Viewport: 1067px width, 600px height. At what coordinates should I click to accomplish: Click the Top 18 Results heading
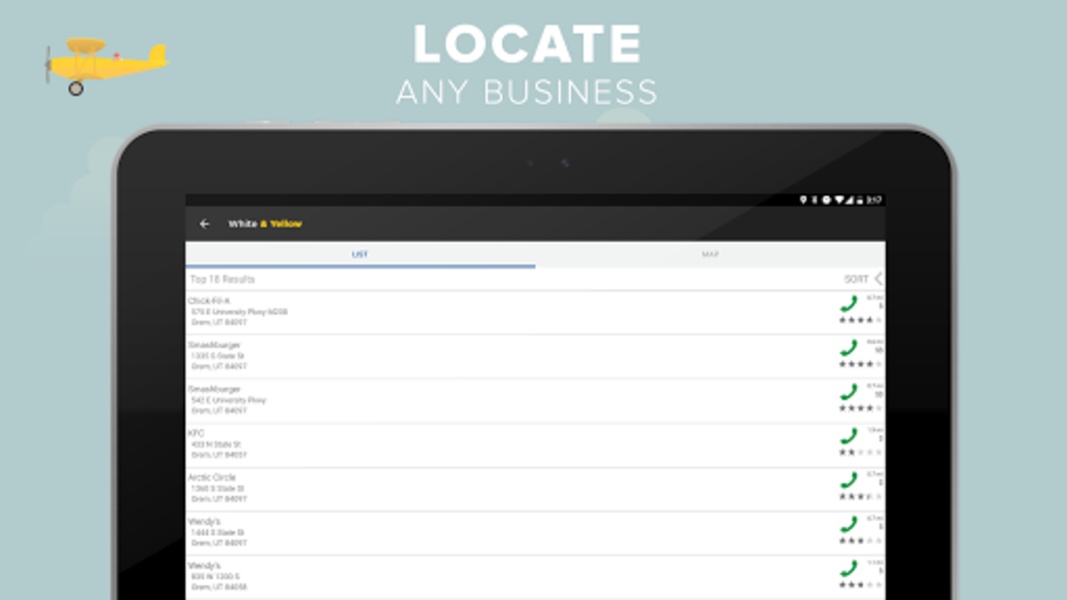click(x=223, y=280)
